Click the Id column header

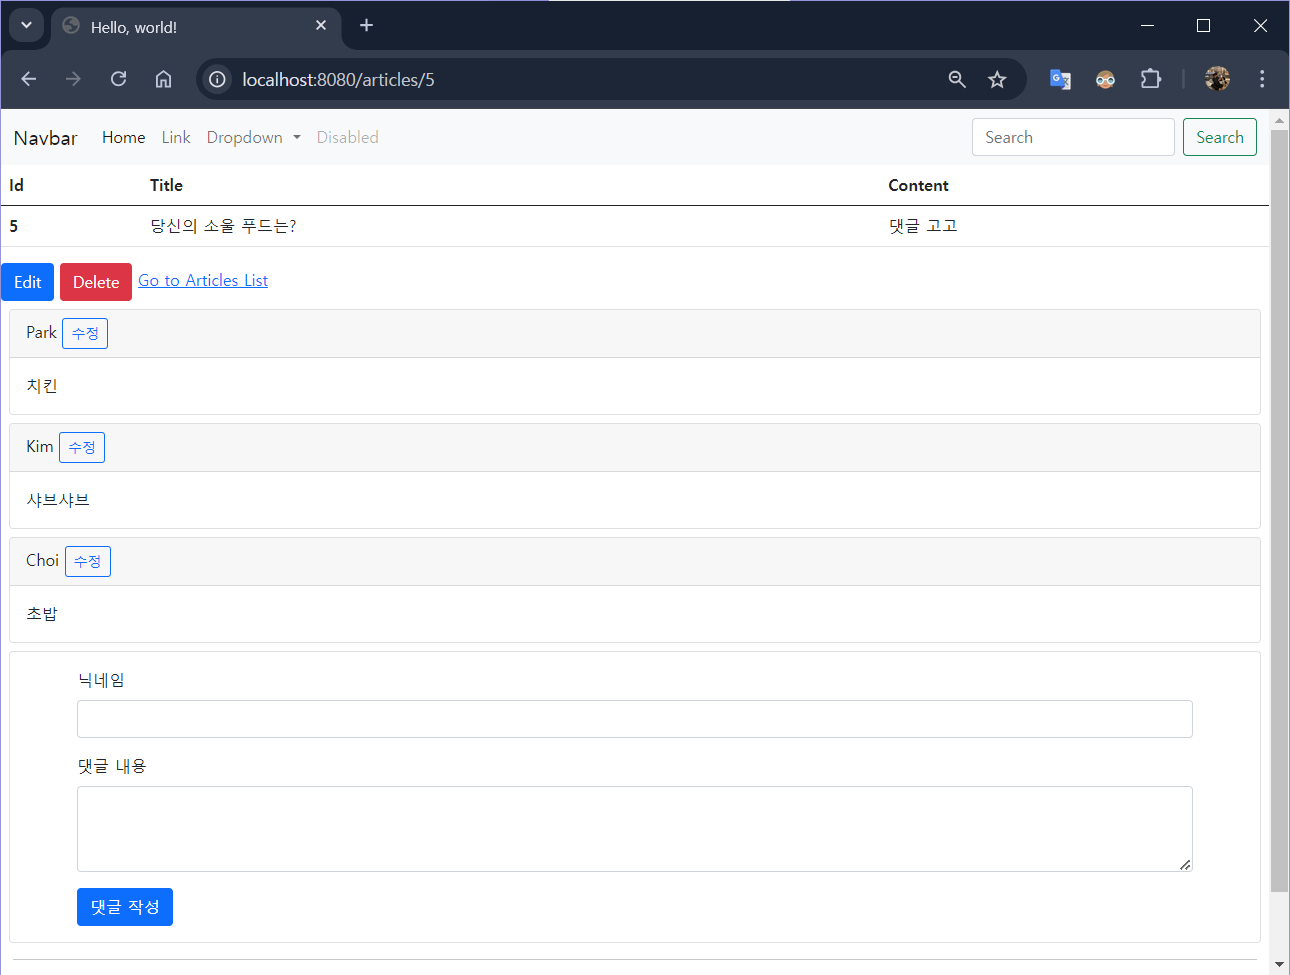(16, 185)
